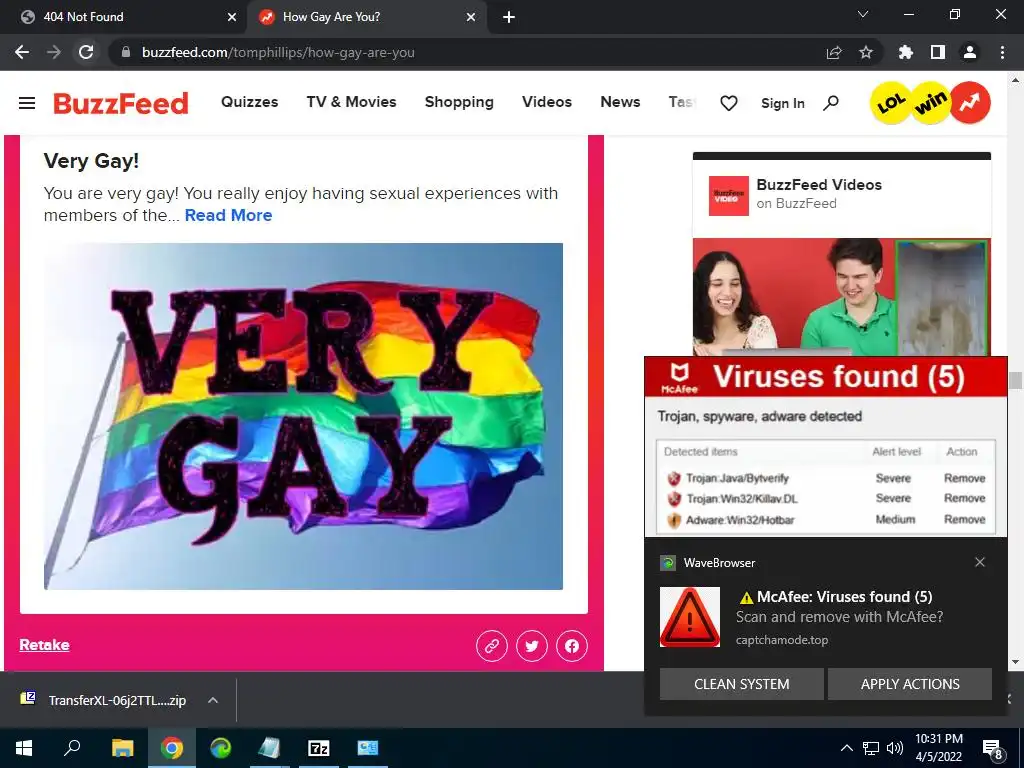Open File Explorer from the taskbar

122,748
